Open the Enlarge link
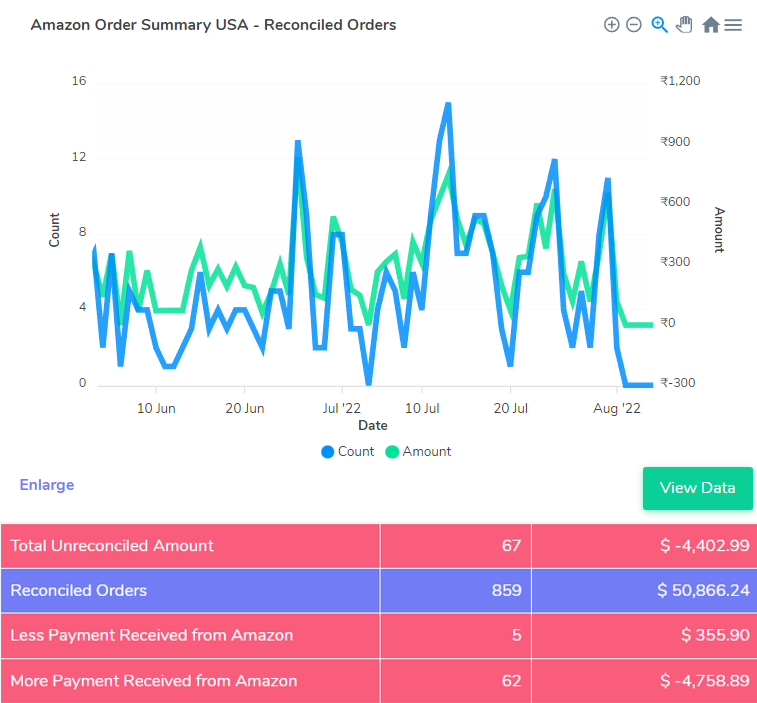Screen dimensions: 757x703 tap(47, 485)
